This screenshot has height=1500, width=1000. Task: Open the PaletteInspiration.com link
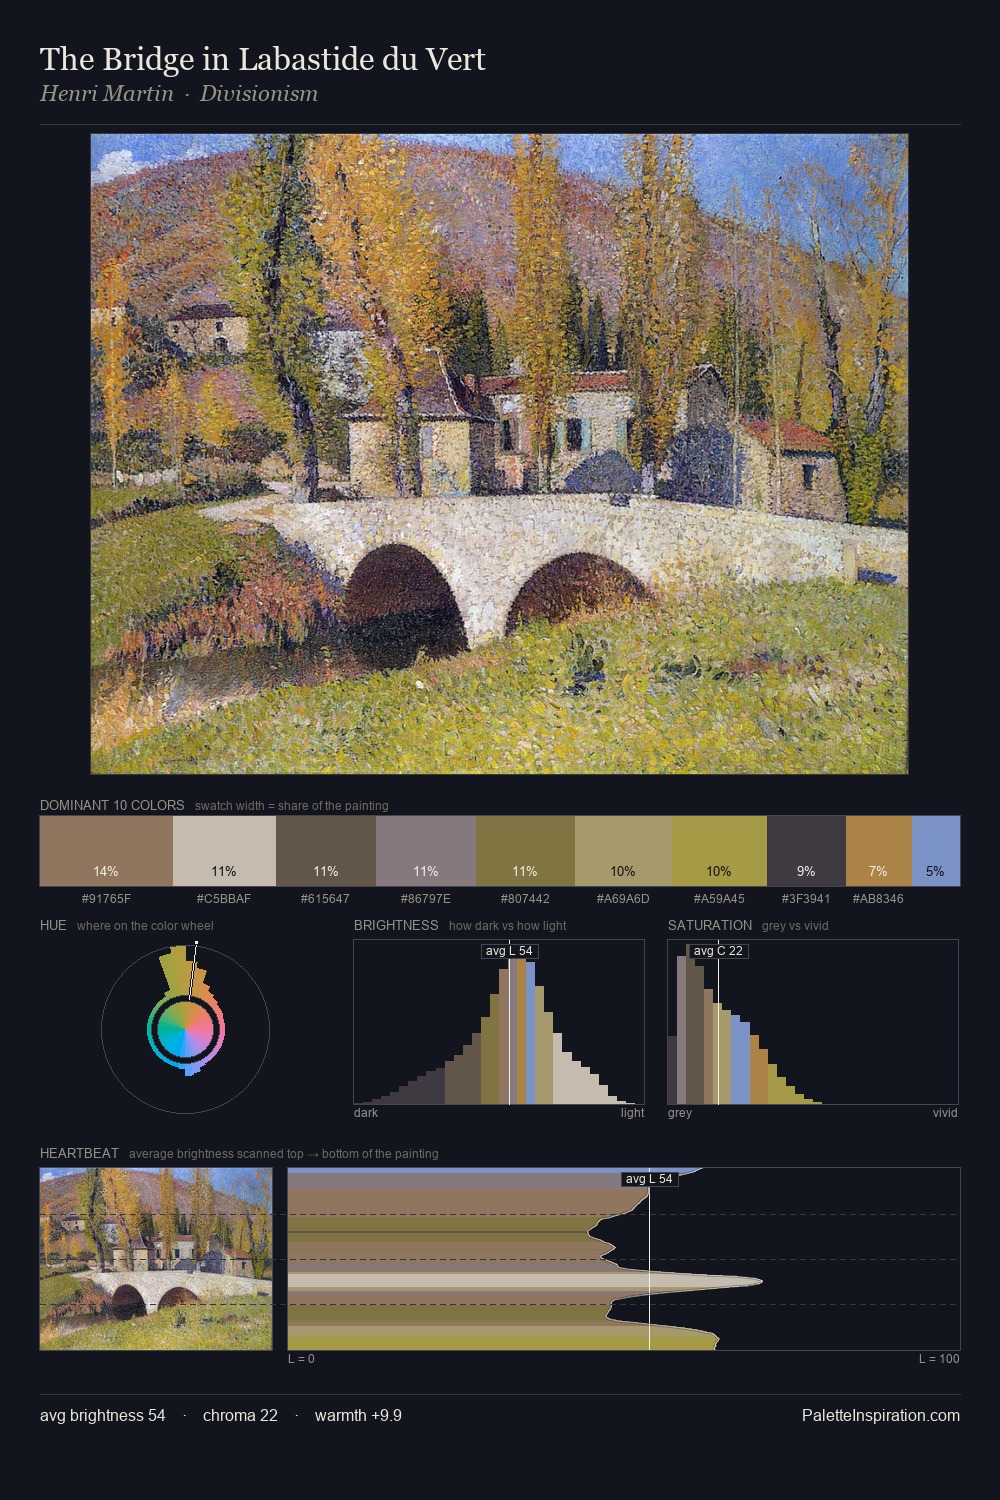[x=881, y=1415]
